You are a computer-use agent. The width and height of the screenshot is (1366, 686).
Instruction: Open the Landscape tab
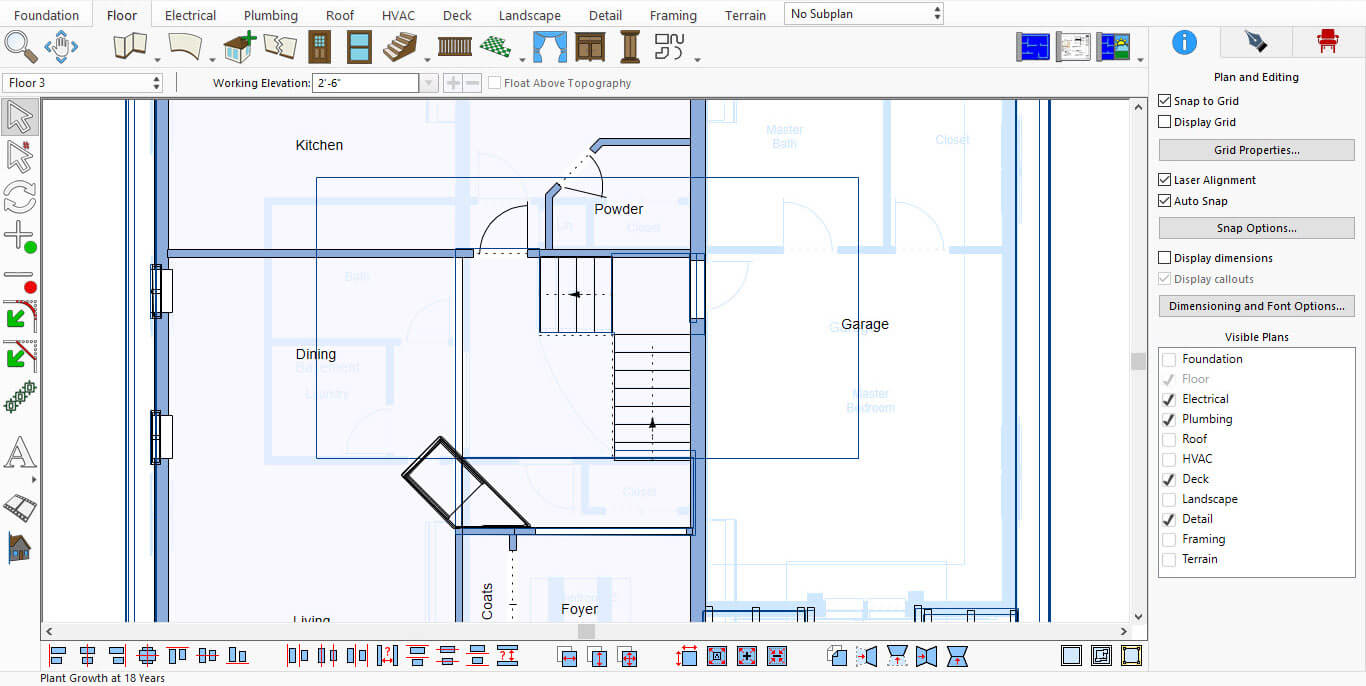[529, 15]
